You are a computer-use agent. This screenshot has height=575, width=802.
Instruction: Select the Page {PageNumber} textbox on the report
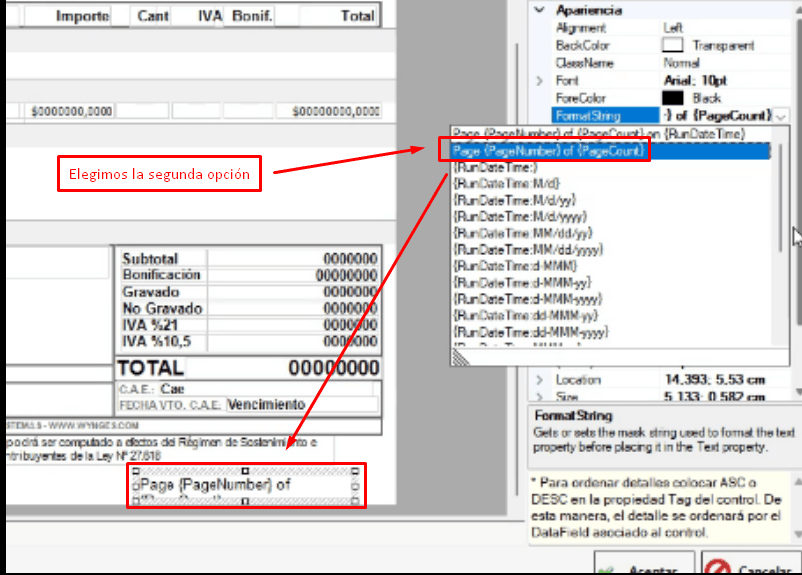pos(245,485)
